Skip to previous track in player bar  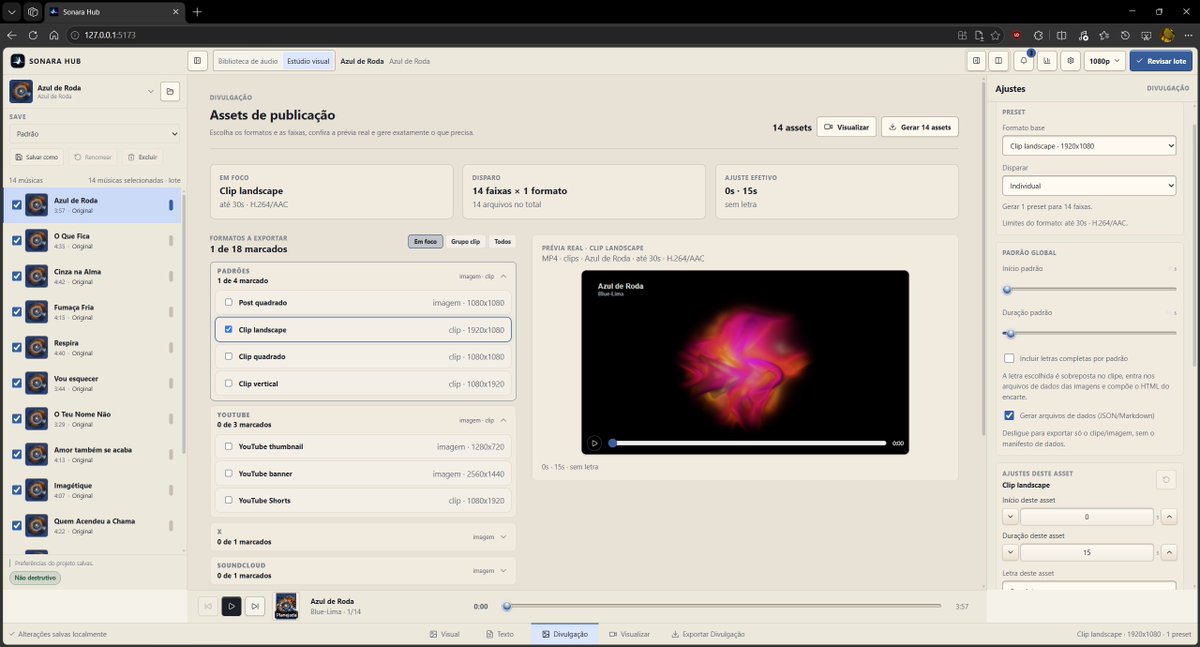click(x=207, y=606)
